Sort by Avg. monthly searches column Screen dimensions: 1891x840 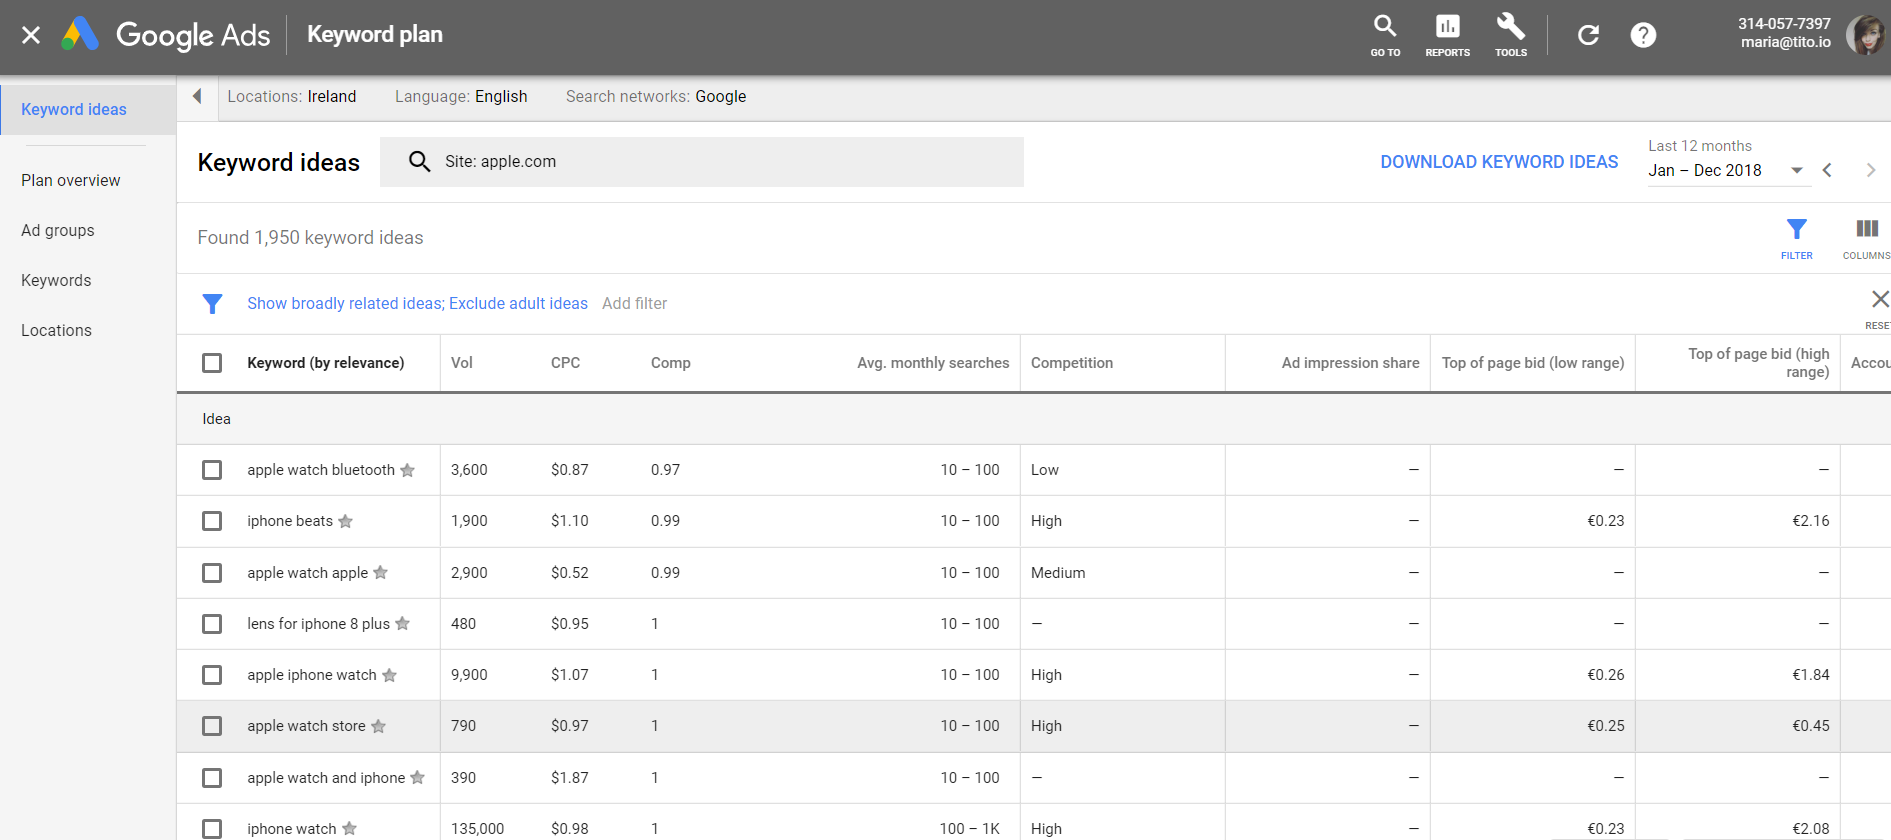(933, 363)
